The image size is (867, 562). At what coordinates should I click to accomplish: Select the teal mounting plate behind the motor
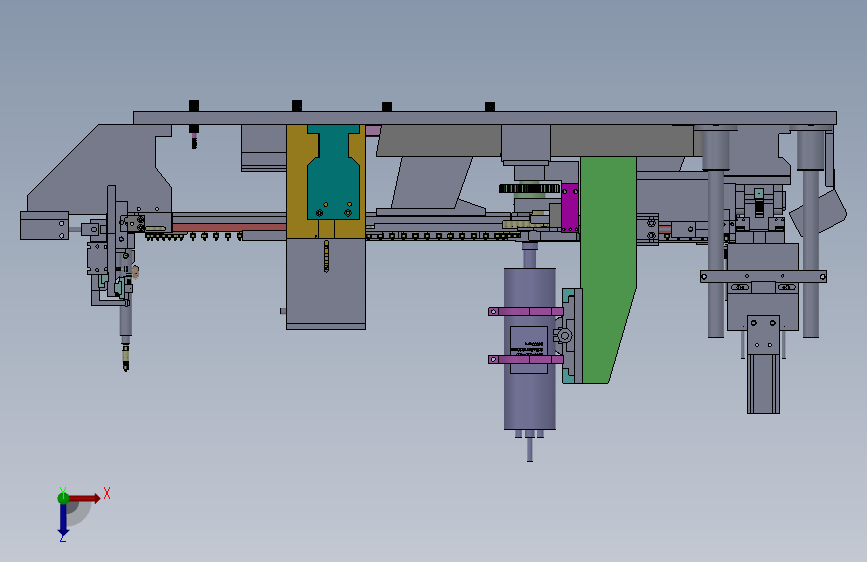[570, 336]
